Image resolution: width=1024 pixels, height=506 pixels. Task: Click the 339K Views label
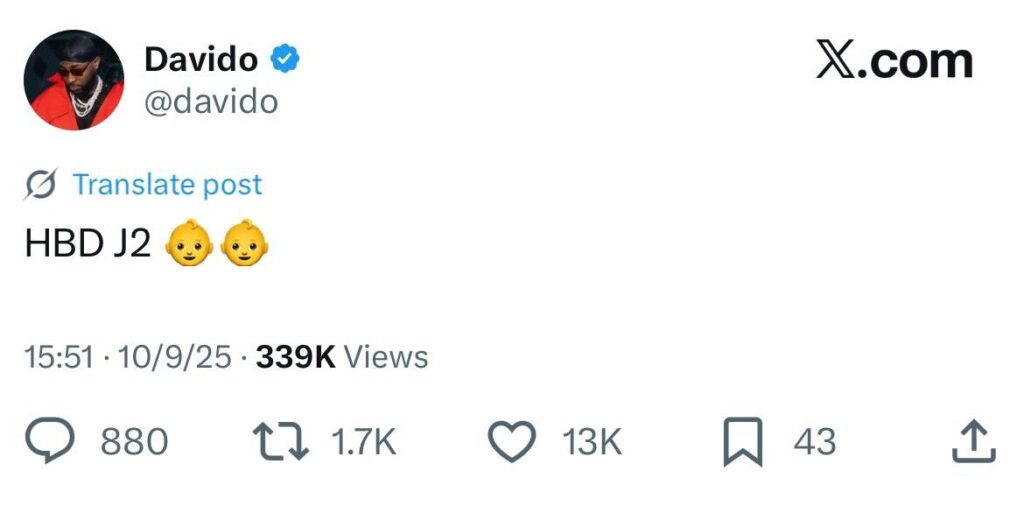342,357
